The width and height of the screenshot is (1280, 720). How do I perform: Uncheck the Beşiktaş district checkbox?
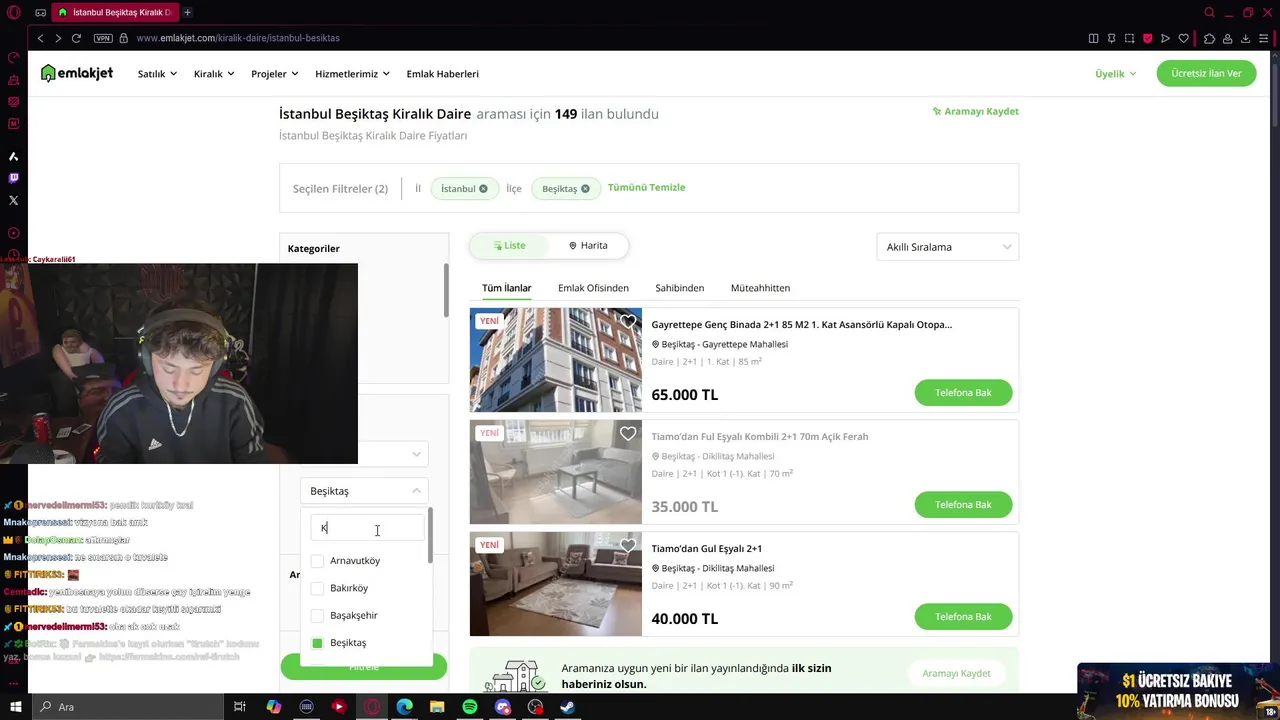[317, 643]
